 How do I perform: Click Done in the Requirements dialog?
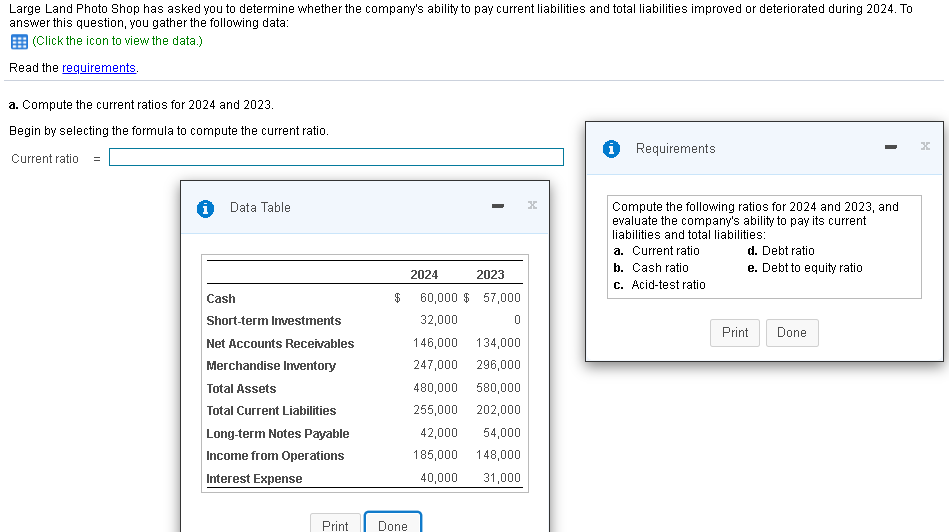coord(792,333)
